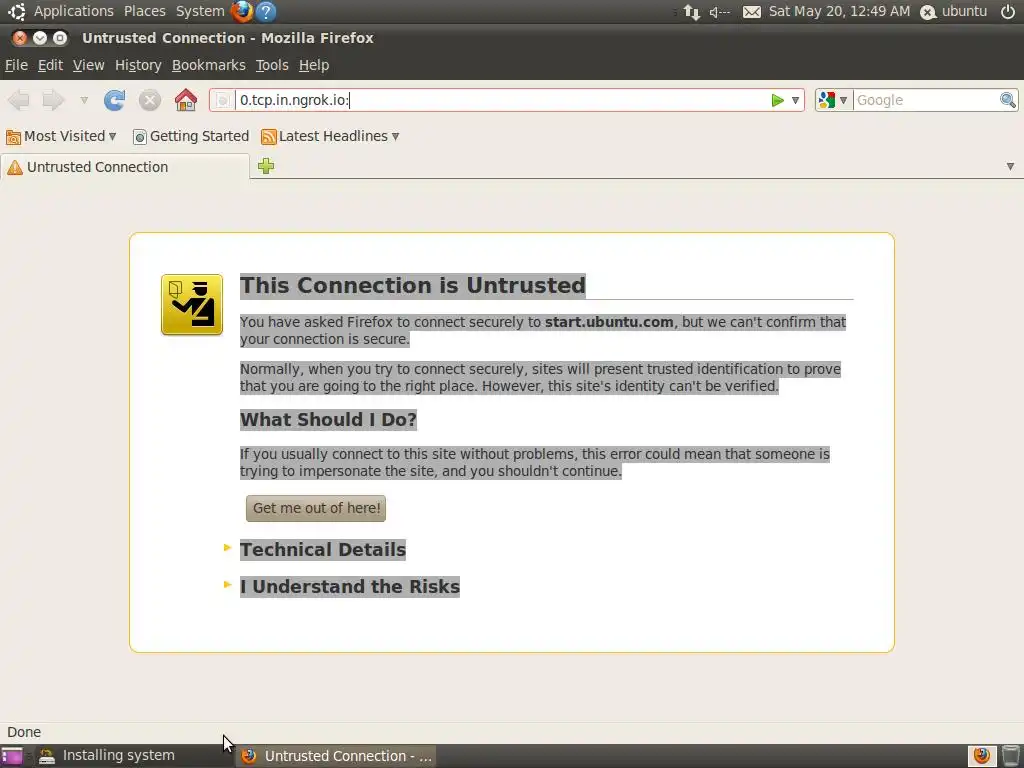This screenshot has width=1024, height=768.
Task: Launch Firefox from the top panel icon
Action: [x=242, y=11]
